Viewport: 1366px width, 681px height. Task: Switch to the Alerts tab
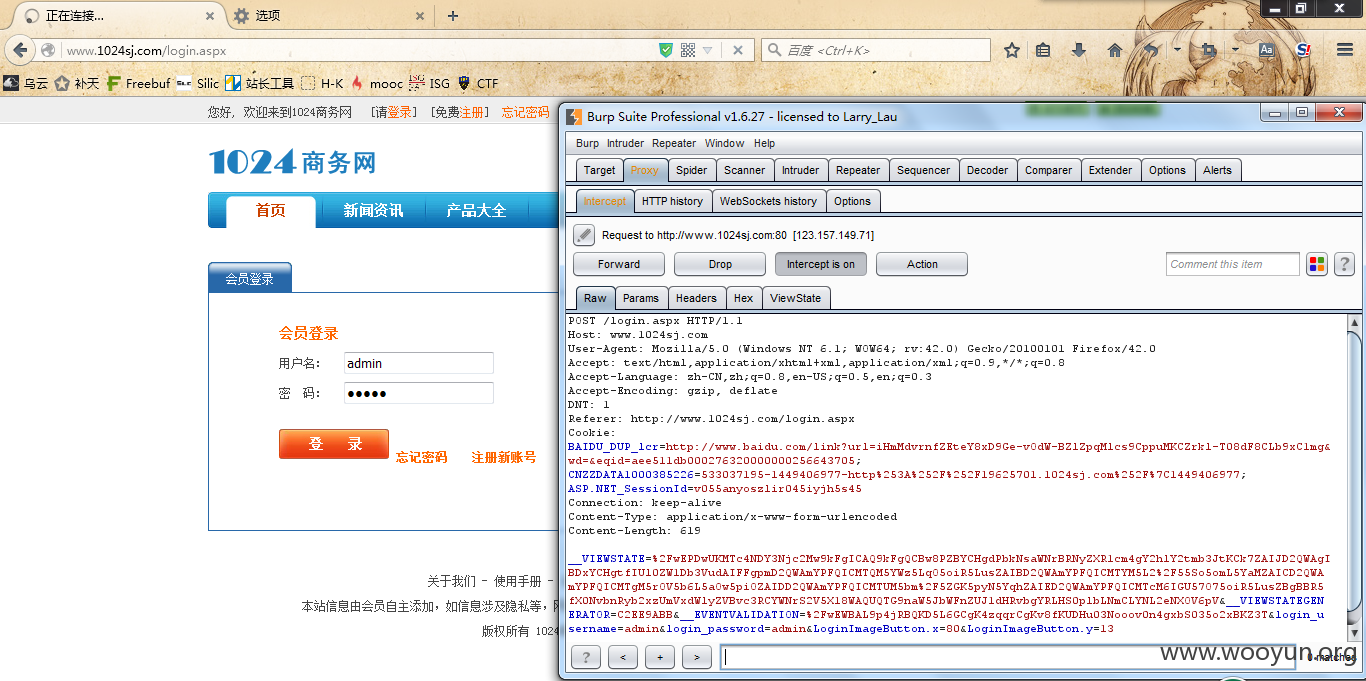1217,170
